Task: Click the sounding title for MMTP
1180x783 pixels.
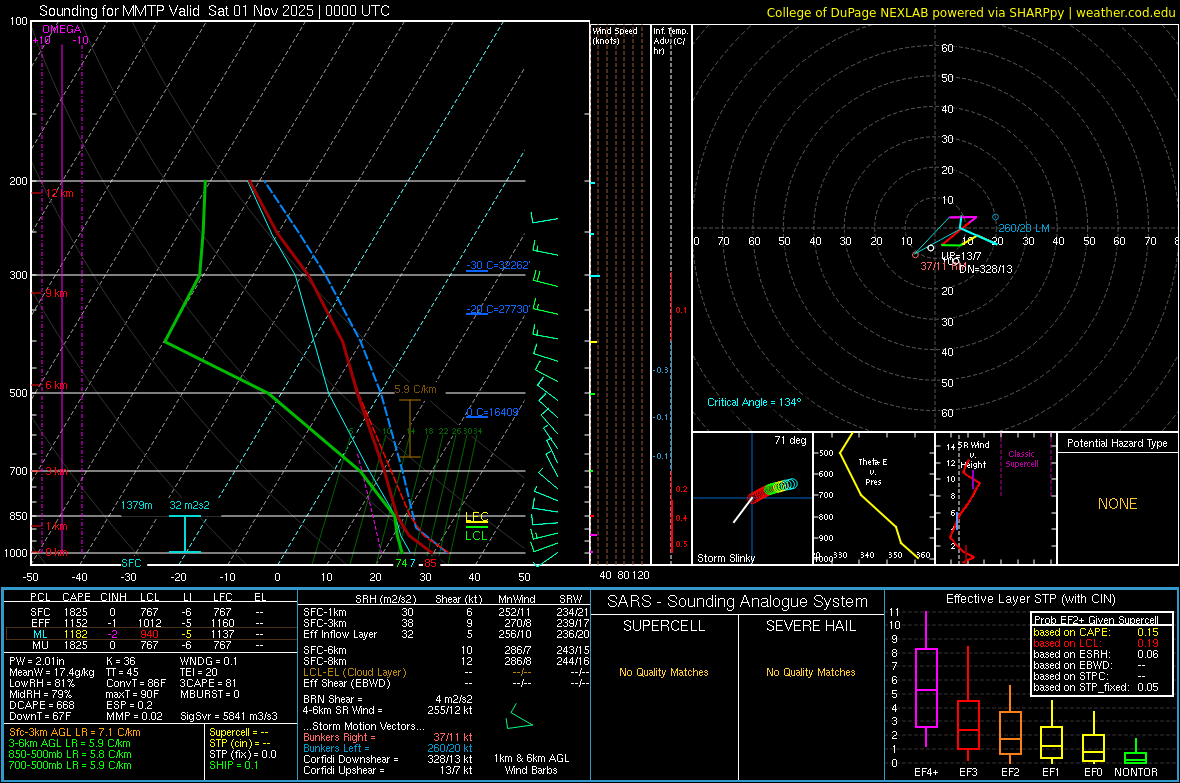Action: 214,11
